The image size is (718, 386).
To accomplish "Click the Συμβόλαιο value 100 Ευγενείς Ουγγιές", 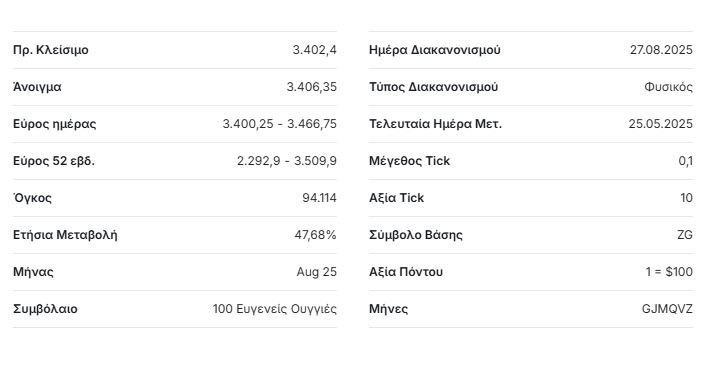I will [x=275, y=309].
